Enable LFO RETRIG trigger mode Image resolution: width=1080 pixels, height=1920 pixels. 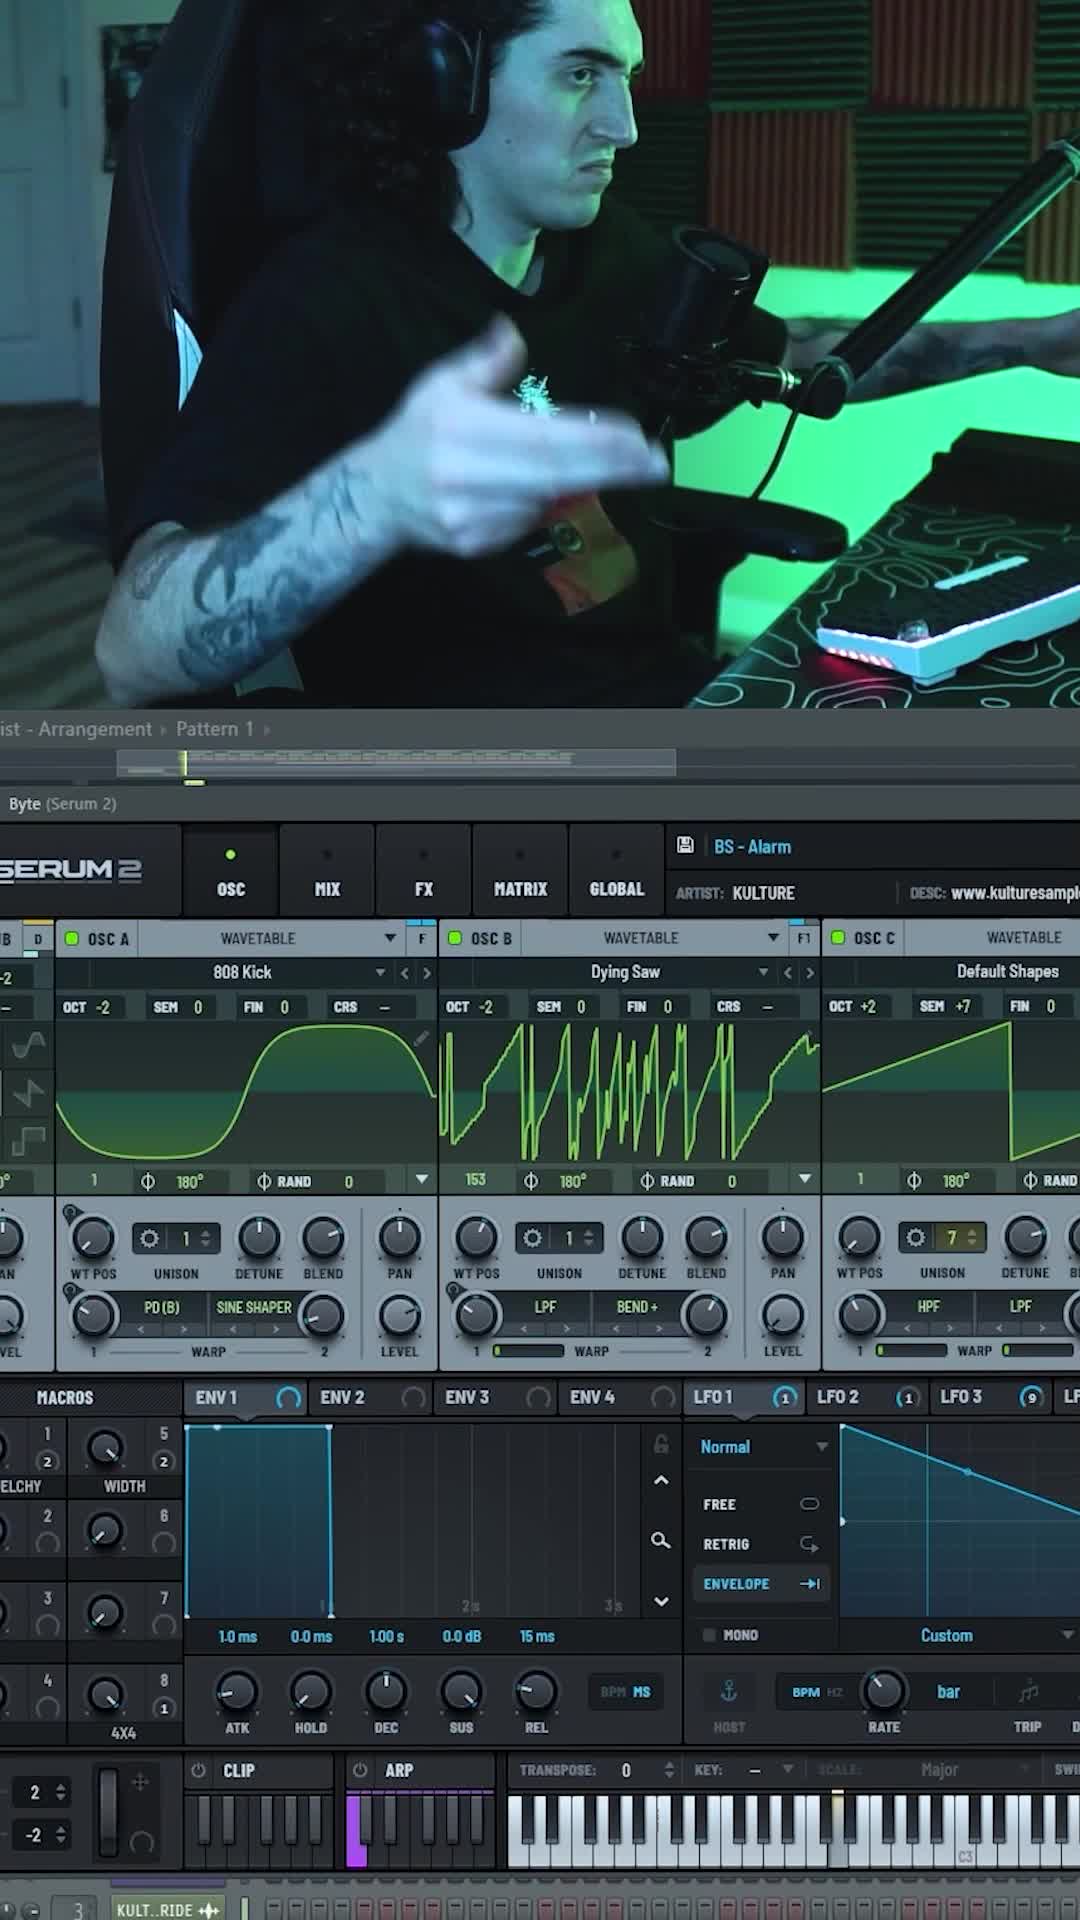(760, 1544)
